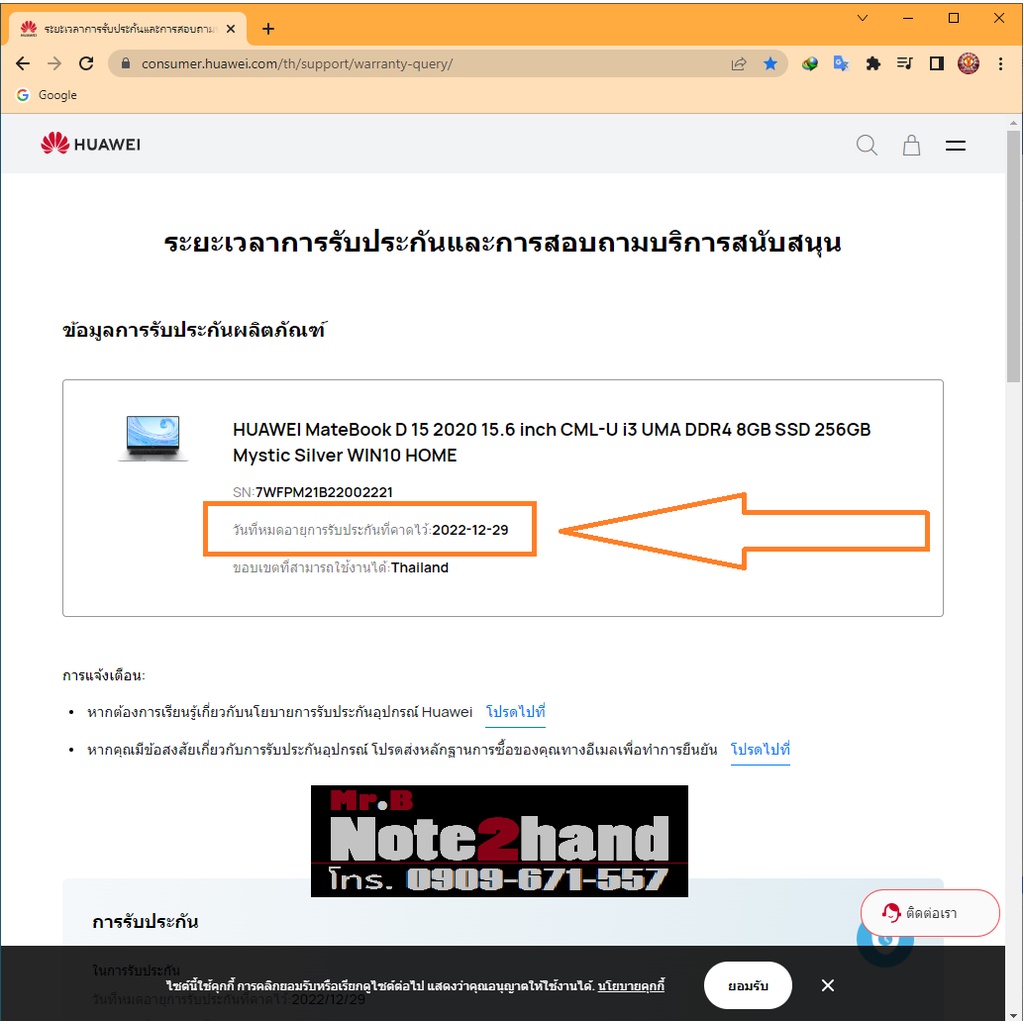Screen dimensions: 1024x1024
Task: Open the shopping bag icon
Action: (x=911, y=145)
